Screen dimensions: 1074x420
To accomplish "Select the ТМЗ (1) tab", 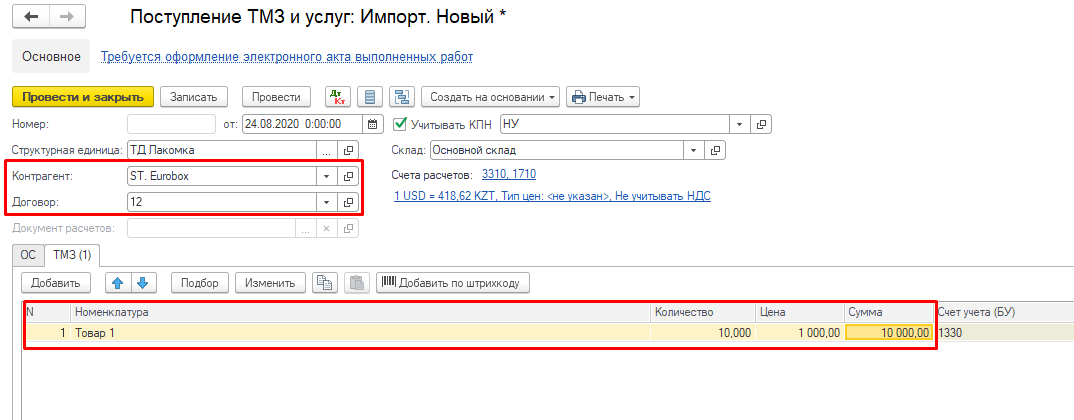I will [x=72, y=255].
